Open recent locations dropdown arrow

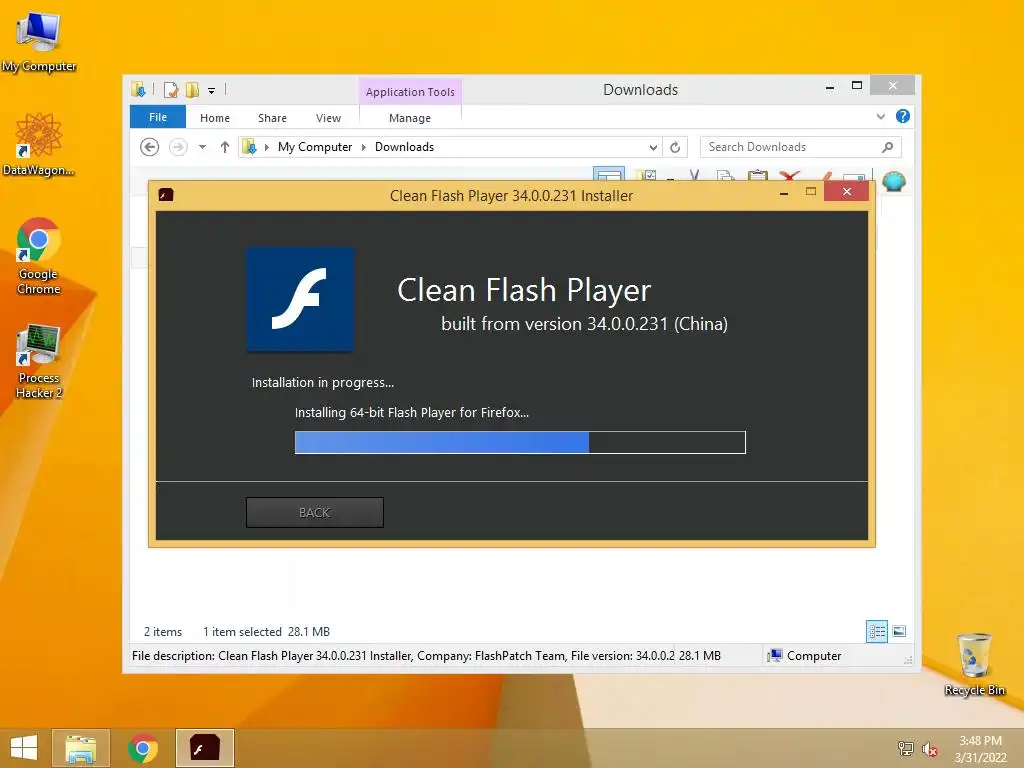pyautogui.click(x=202, y=147)
